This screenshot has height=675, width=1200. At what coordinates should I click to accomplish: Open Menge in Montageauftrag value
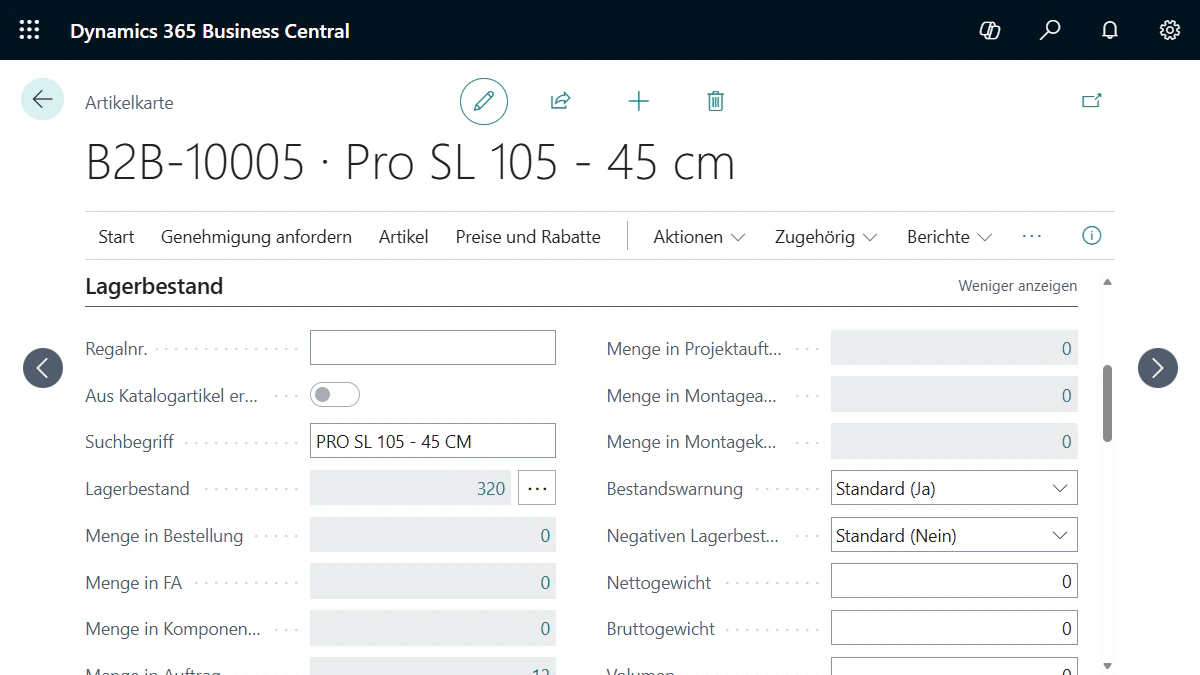1066,396
